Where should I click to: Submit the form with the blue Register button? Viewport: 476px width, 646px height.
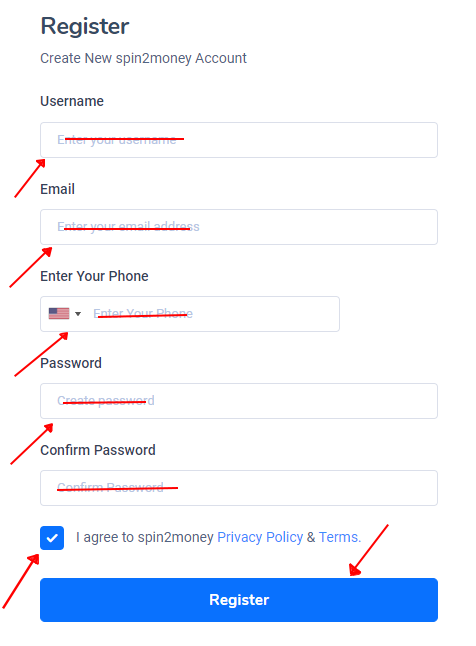tap(239, 600)
